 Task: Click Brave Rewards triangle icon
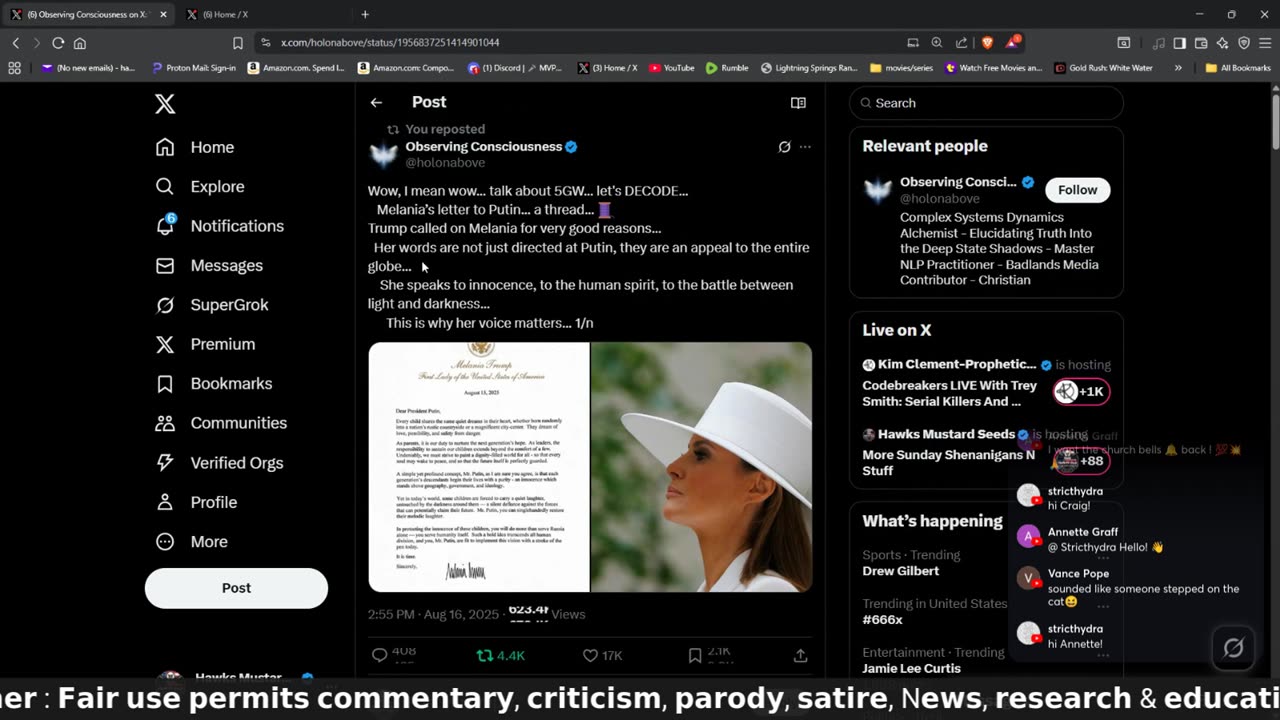click(1012, 43)
